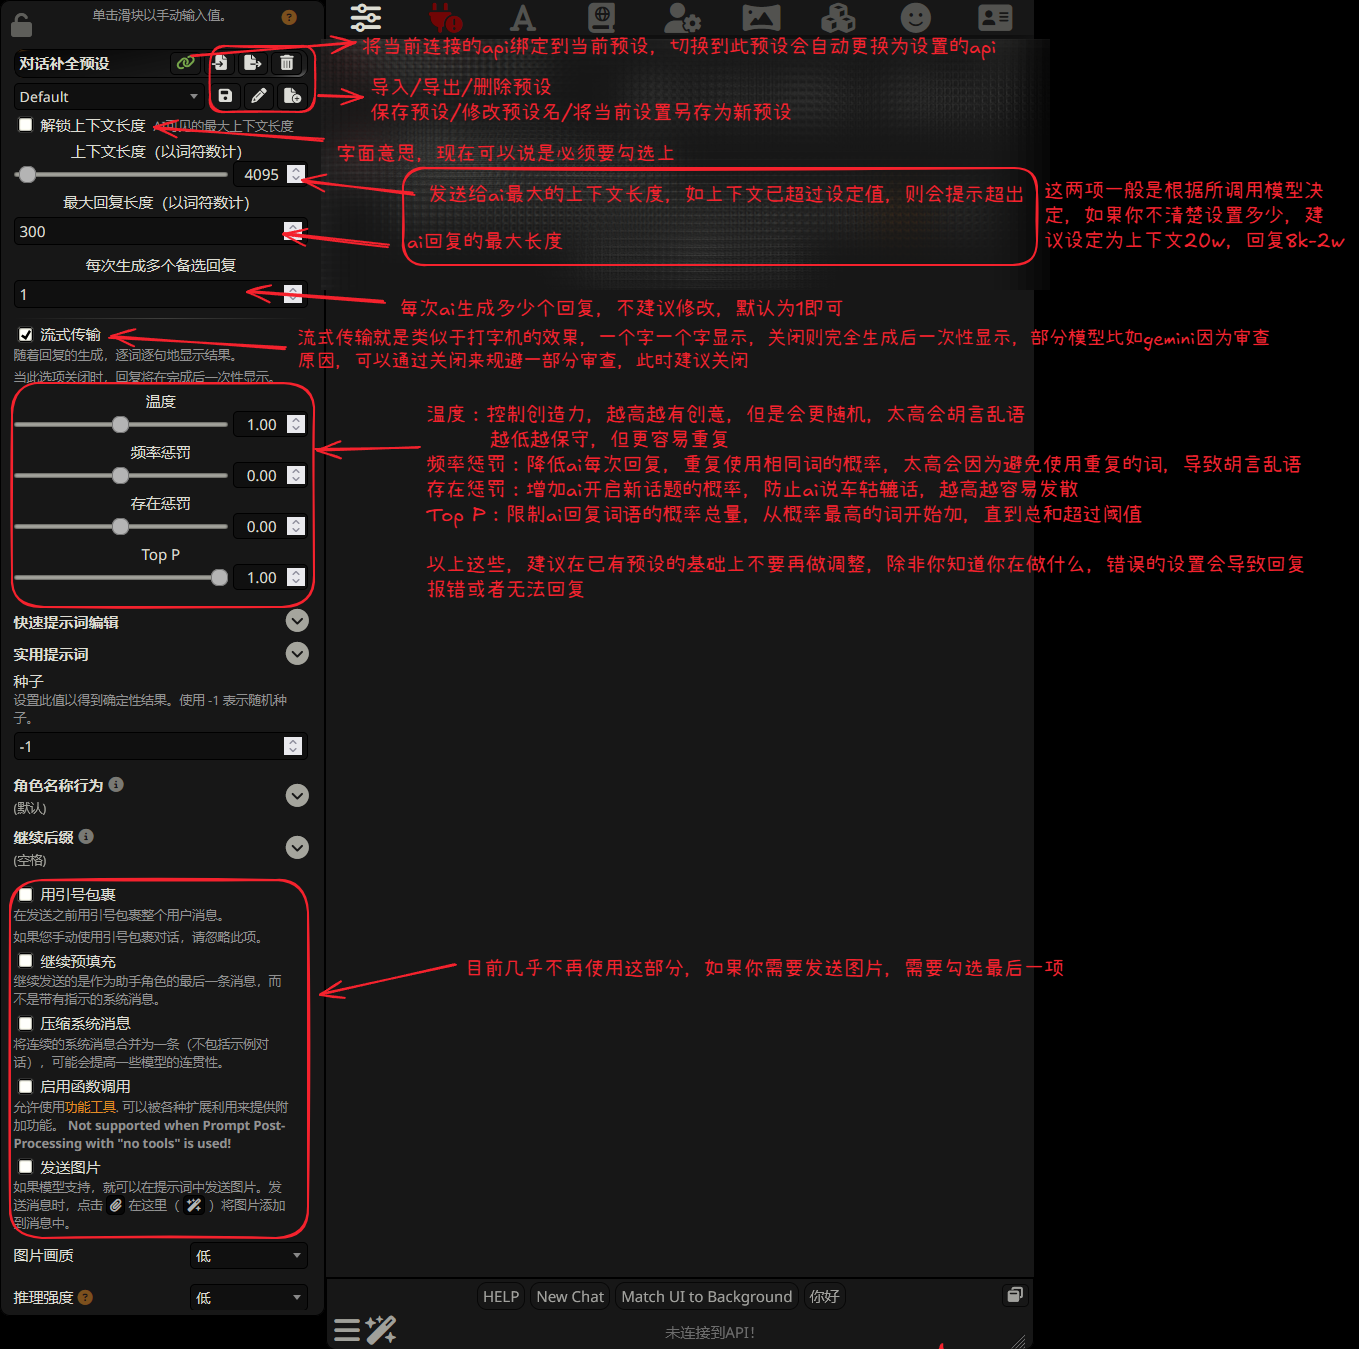Click the magic wand extensions icon
Viewport: 1359px width, 1349px height.
pos(381,1329)
